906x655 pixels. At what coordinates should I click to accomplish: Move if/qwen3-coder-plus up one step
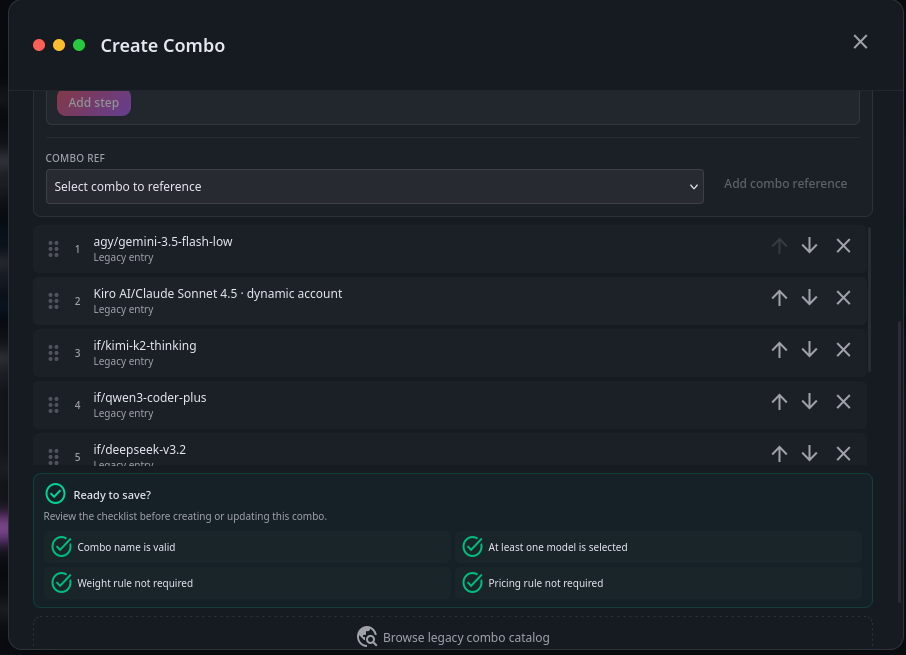point(779,402)
